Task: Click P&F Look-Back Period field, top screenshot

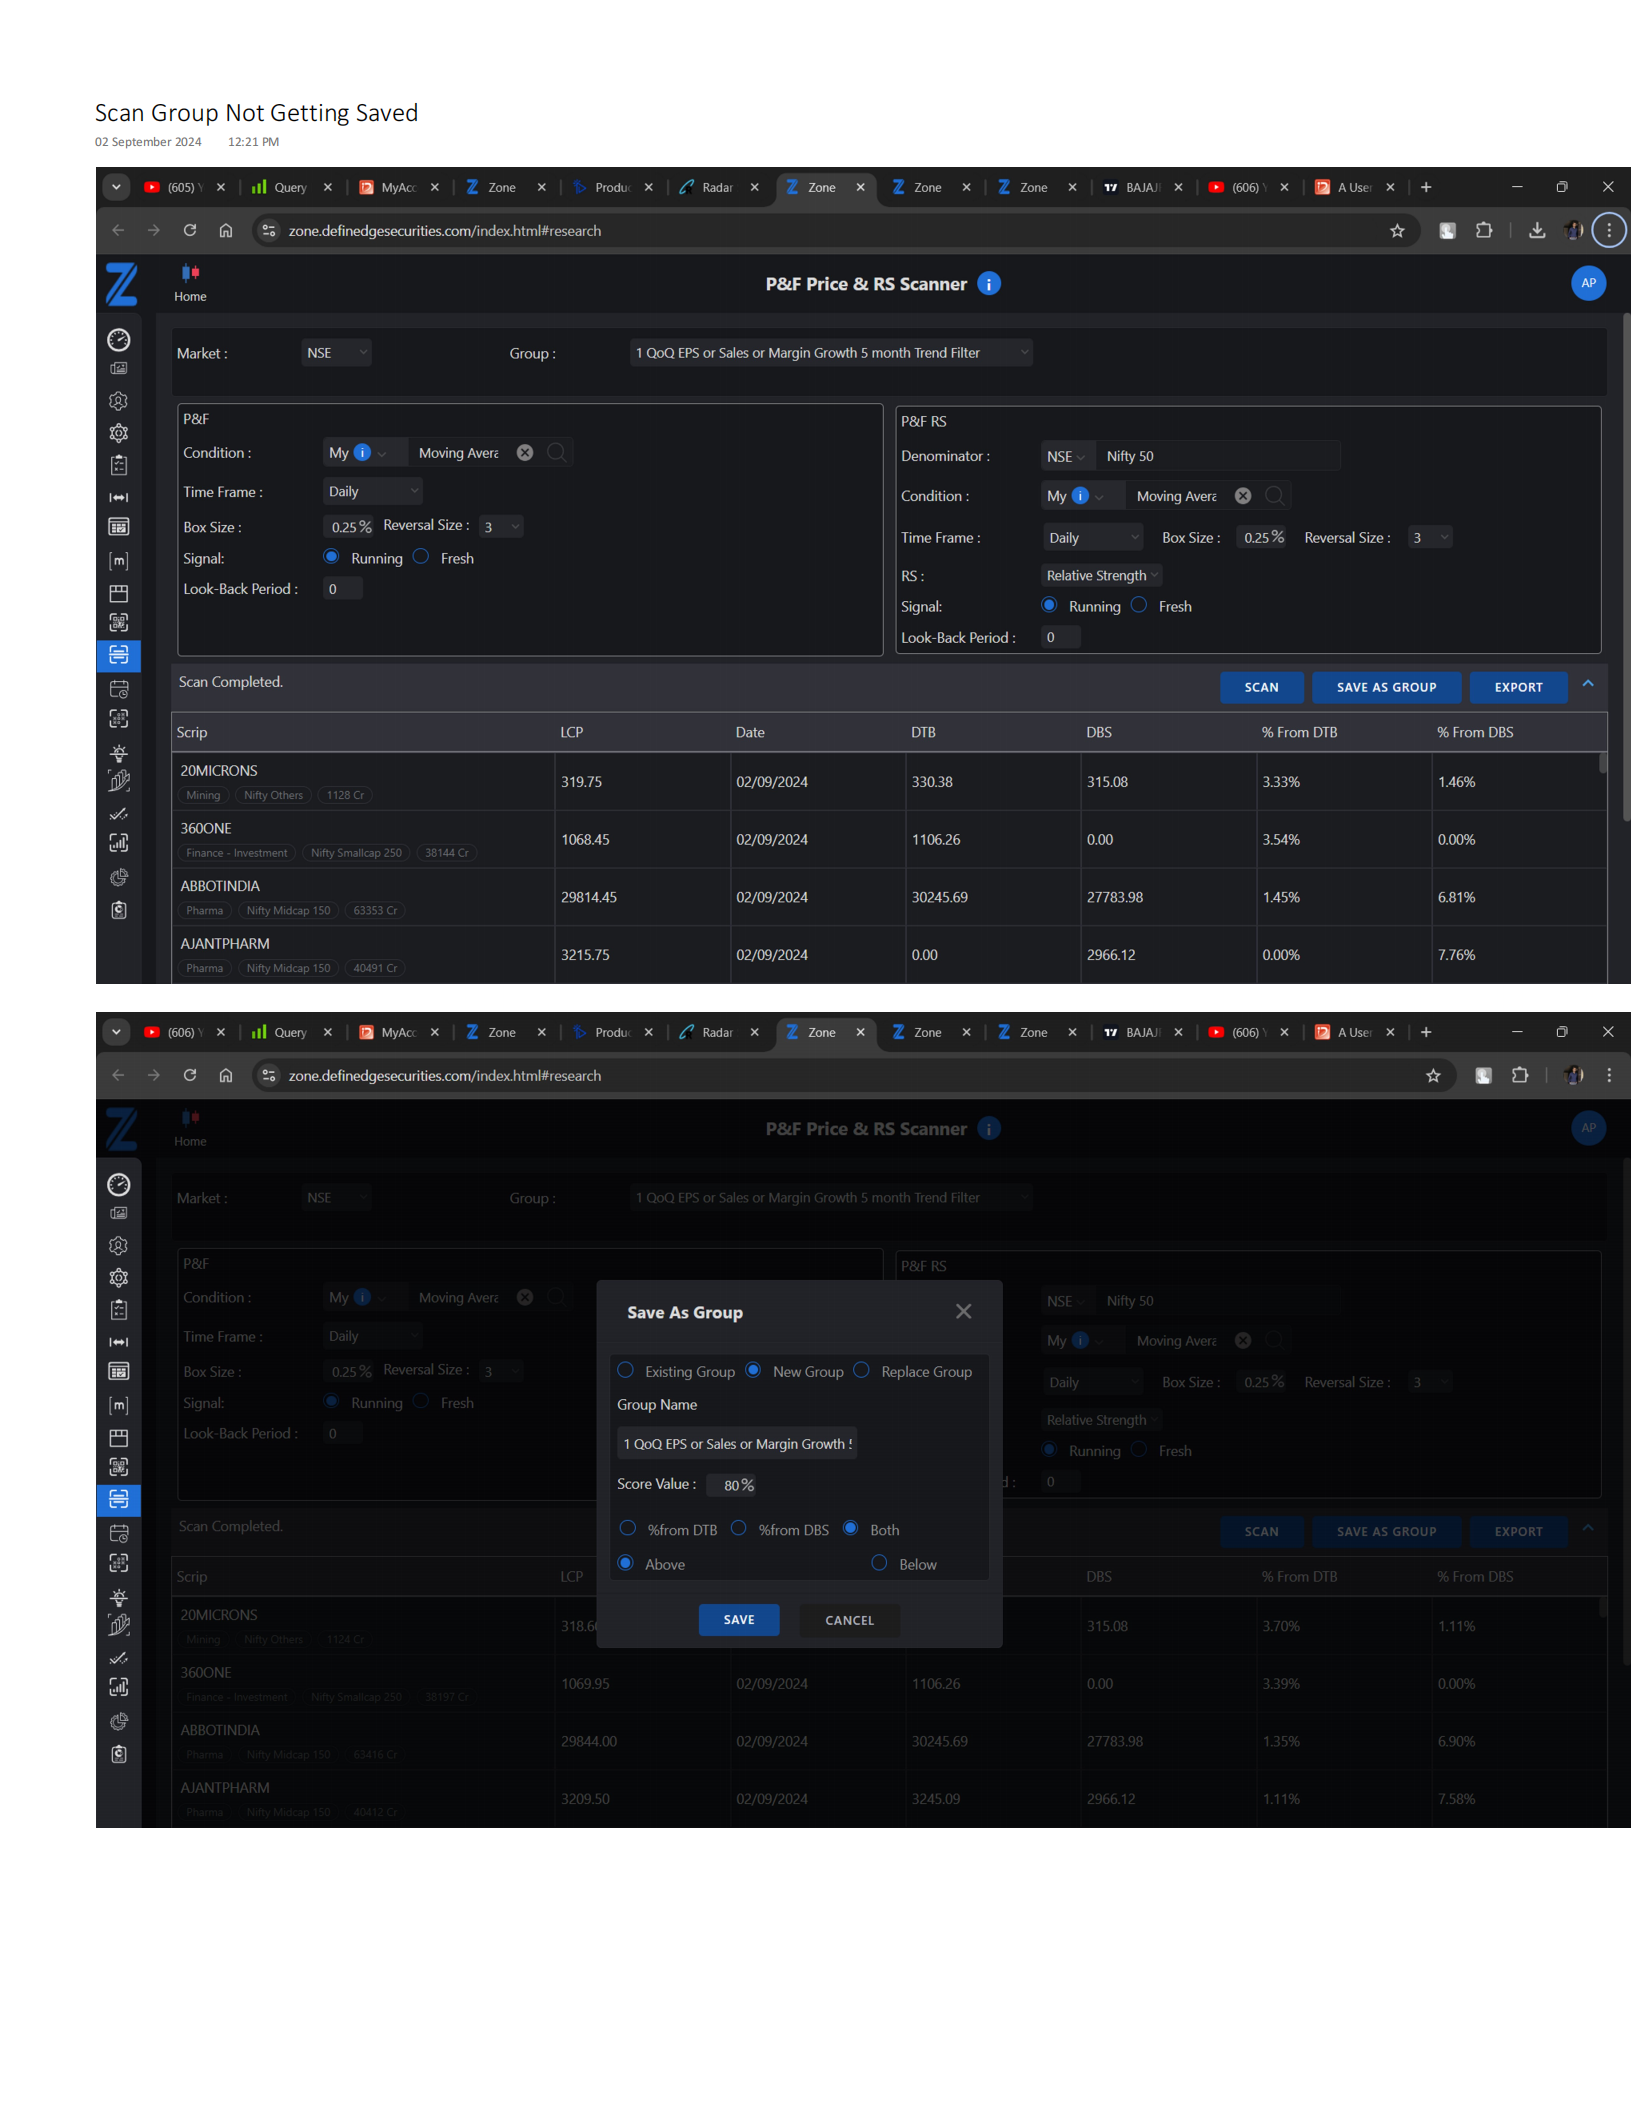Action: (342, 589)
